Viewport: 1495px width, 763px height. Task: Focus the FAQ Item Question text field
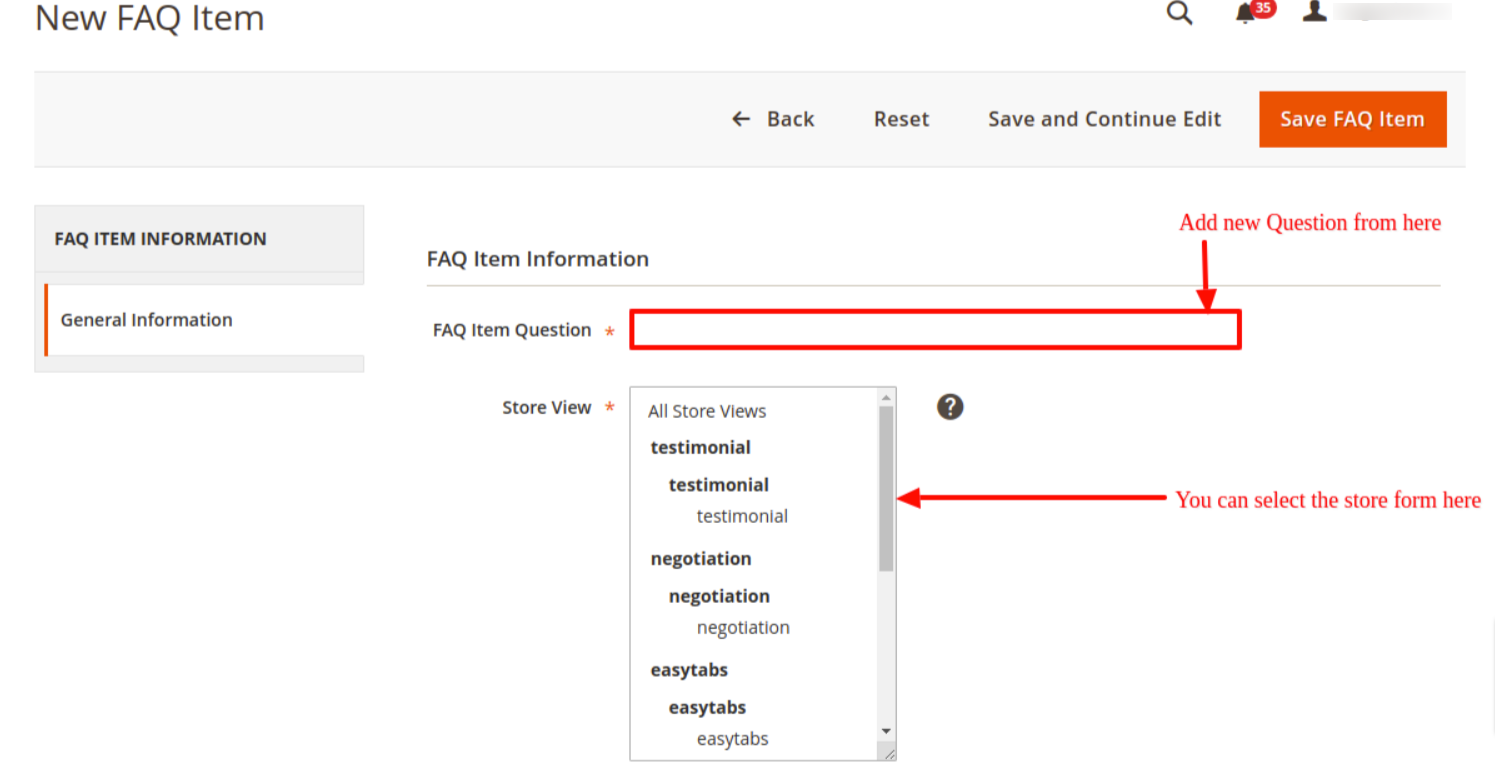click(934, 330)
